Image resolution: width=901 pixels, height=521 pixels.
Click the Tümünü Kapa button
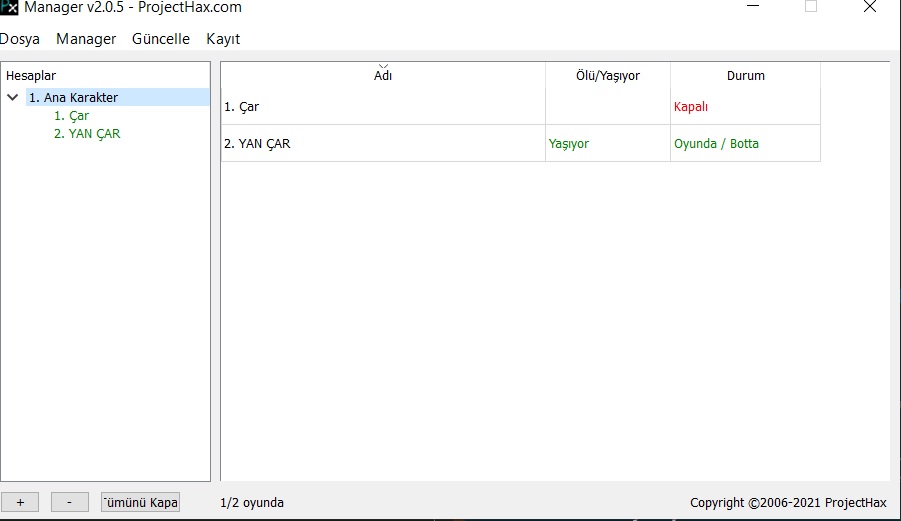pyautogui.click(x=141, y=502)
